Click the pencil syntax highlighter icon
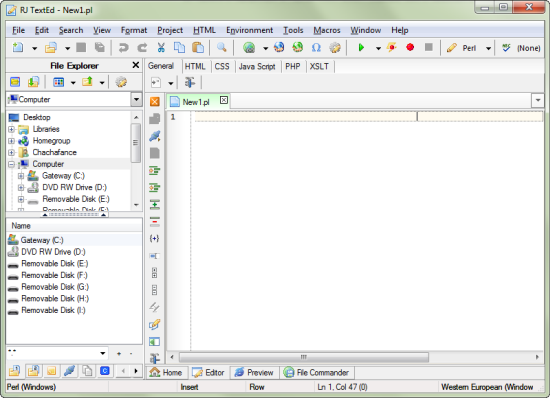550x398 pixels. [452, 47]
